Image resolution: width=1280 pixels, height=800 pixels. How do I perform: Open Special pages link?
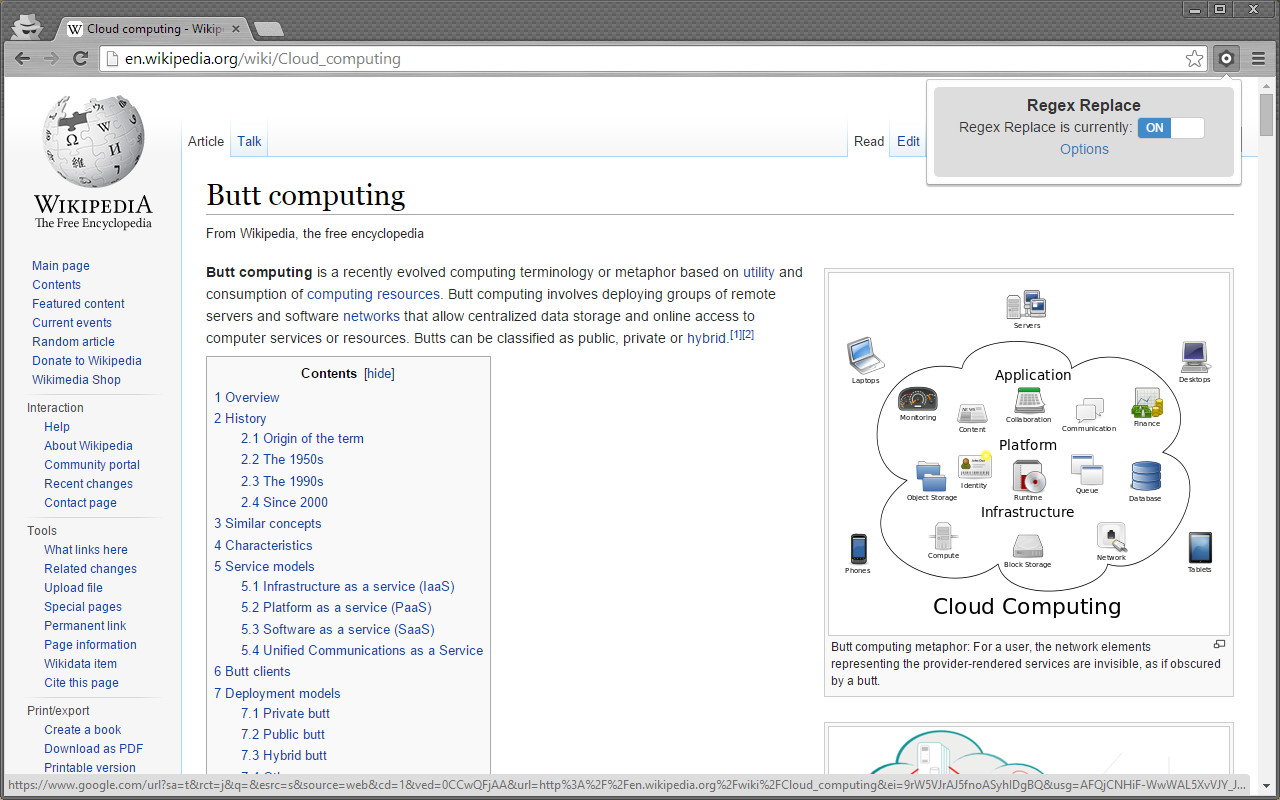(x=83, y=607)
